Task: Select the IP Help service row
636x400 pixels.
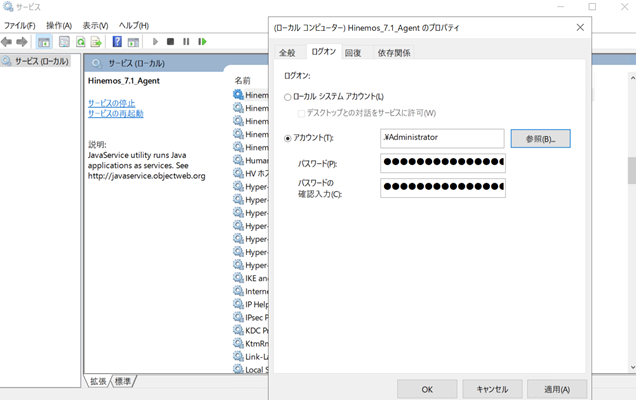Action: click(x=250, y=304)
